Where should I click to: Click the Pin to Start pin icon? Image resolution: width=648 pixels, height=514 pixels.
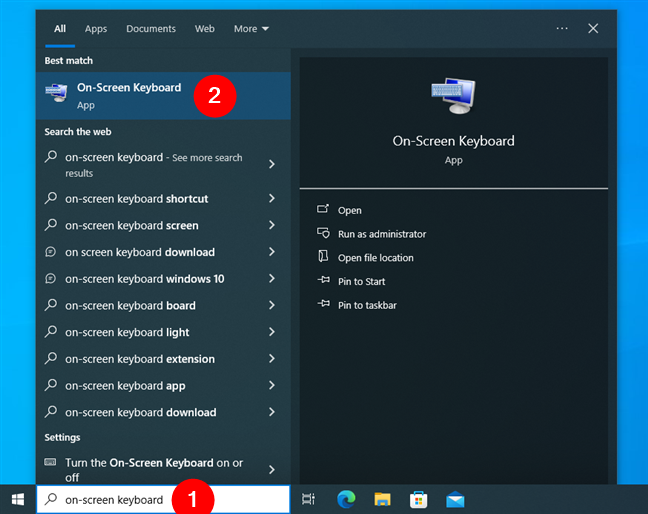[324, 280]
